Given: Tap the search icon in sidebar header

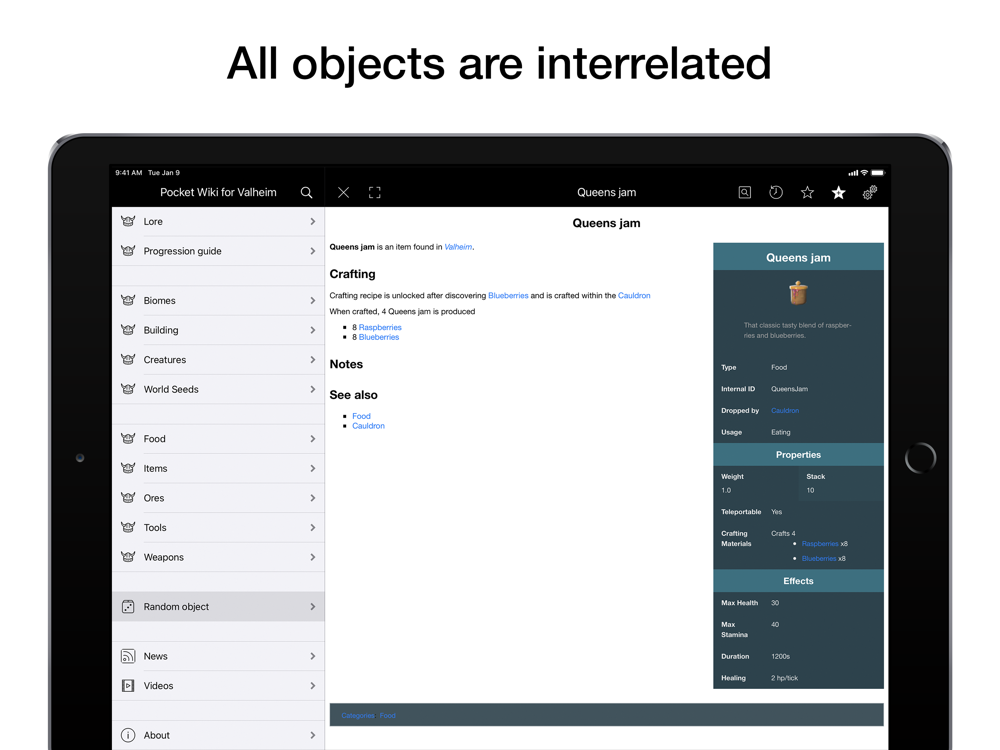Looking at the screenshot, I should pos(306,193).
